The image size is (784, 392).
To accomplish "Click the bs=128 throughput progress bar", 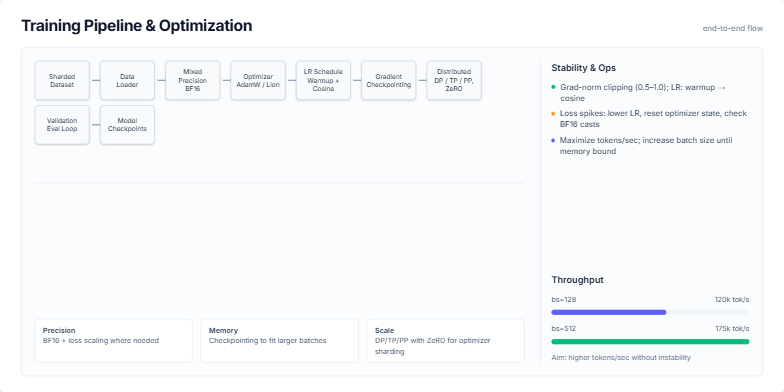I will tap(650, 312).
